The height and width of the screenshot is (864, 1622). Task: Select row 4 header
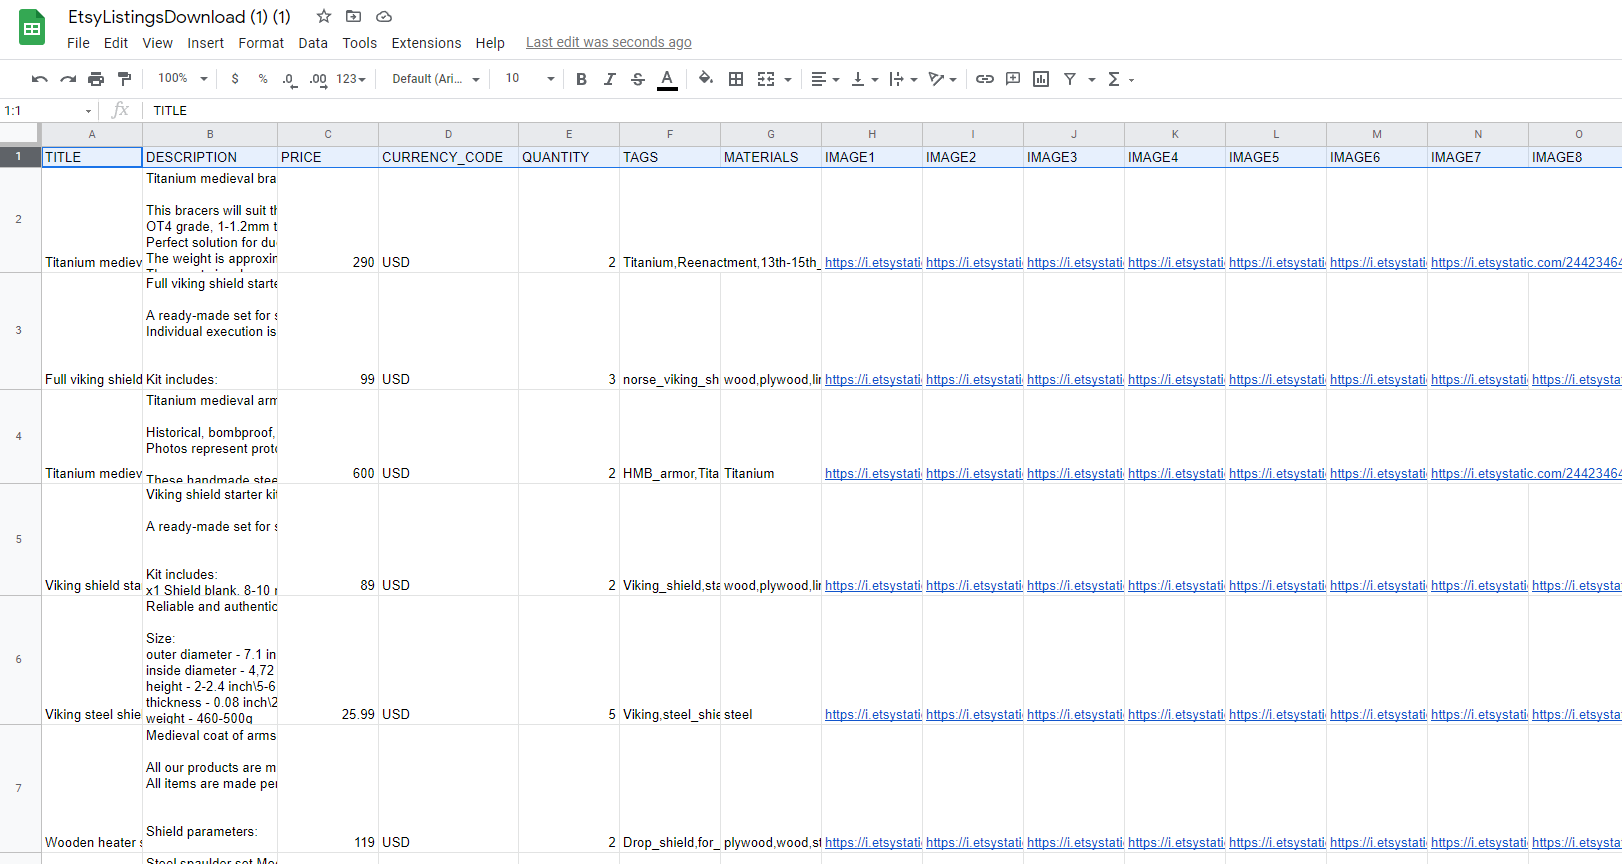click(19, 437)
